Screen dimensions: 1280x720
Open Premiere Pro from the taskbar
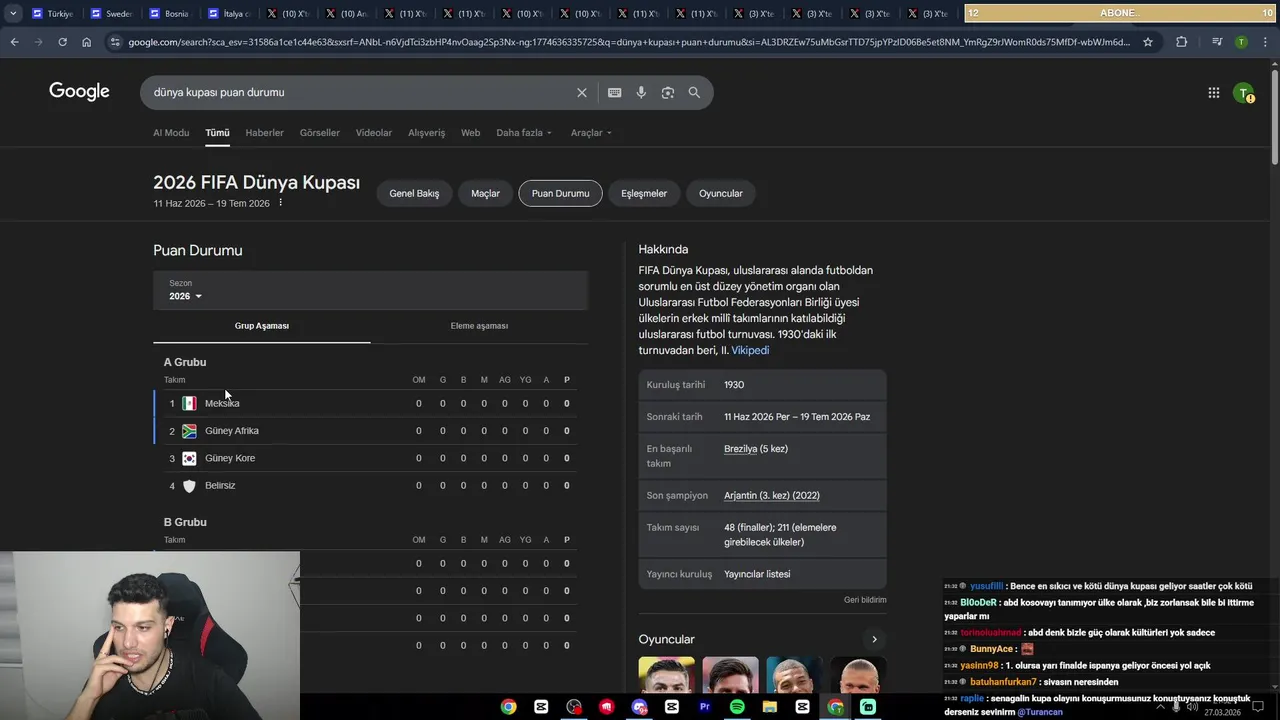pos(704,707)
